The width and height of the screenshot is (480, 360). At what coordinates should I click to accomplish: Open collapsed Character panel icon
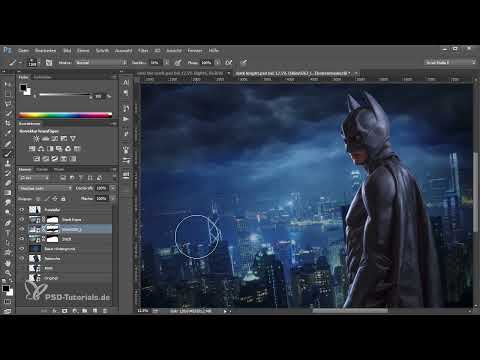[x=126, y=82]
